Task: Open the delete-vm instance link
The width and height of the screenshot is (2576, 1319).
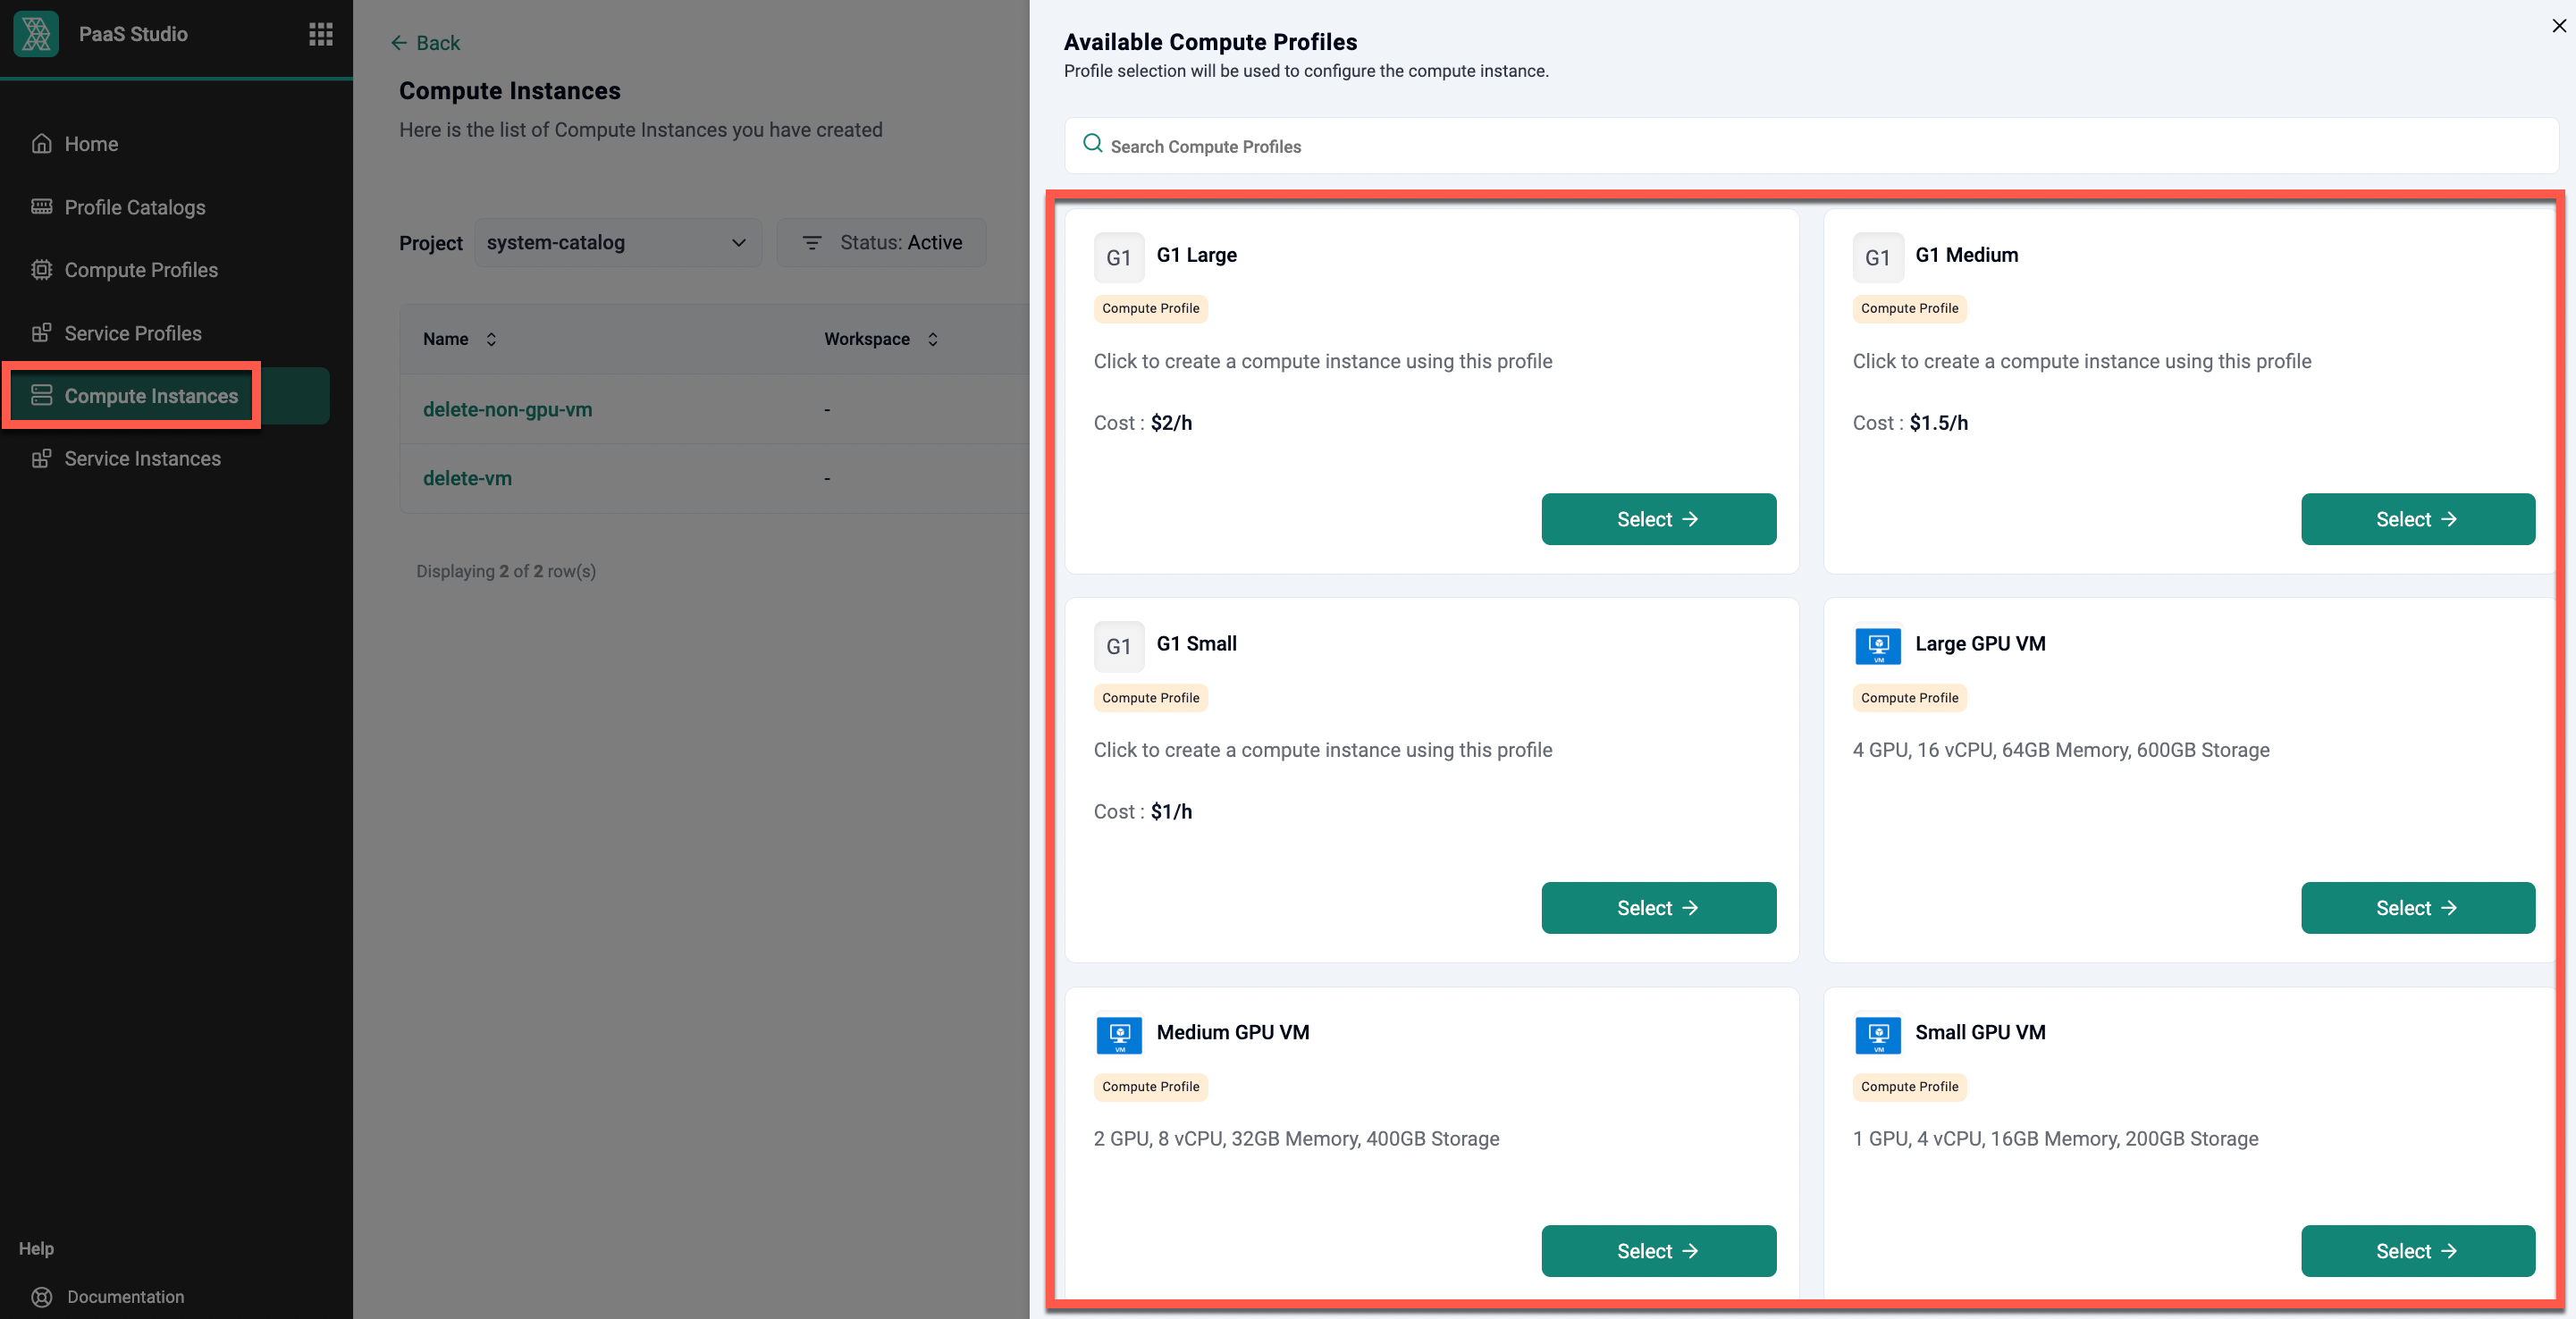Action: pos(467,479)
